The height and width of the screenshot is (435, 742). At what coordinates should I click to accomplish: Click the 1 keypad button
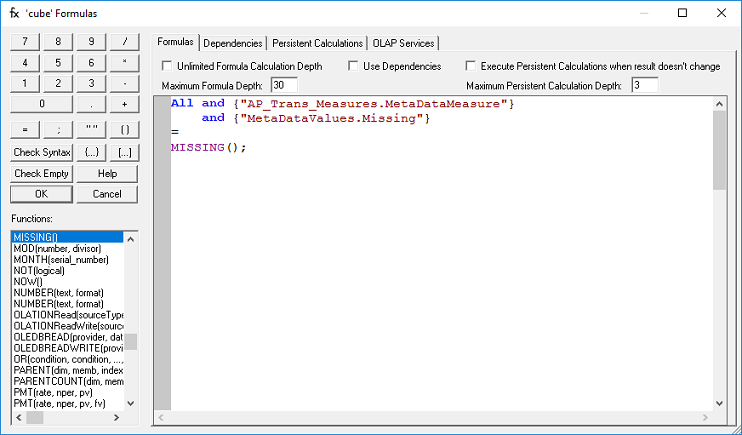click(x=25, y=83)
